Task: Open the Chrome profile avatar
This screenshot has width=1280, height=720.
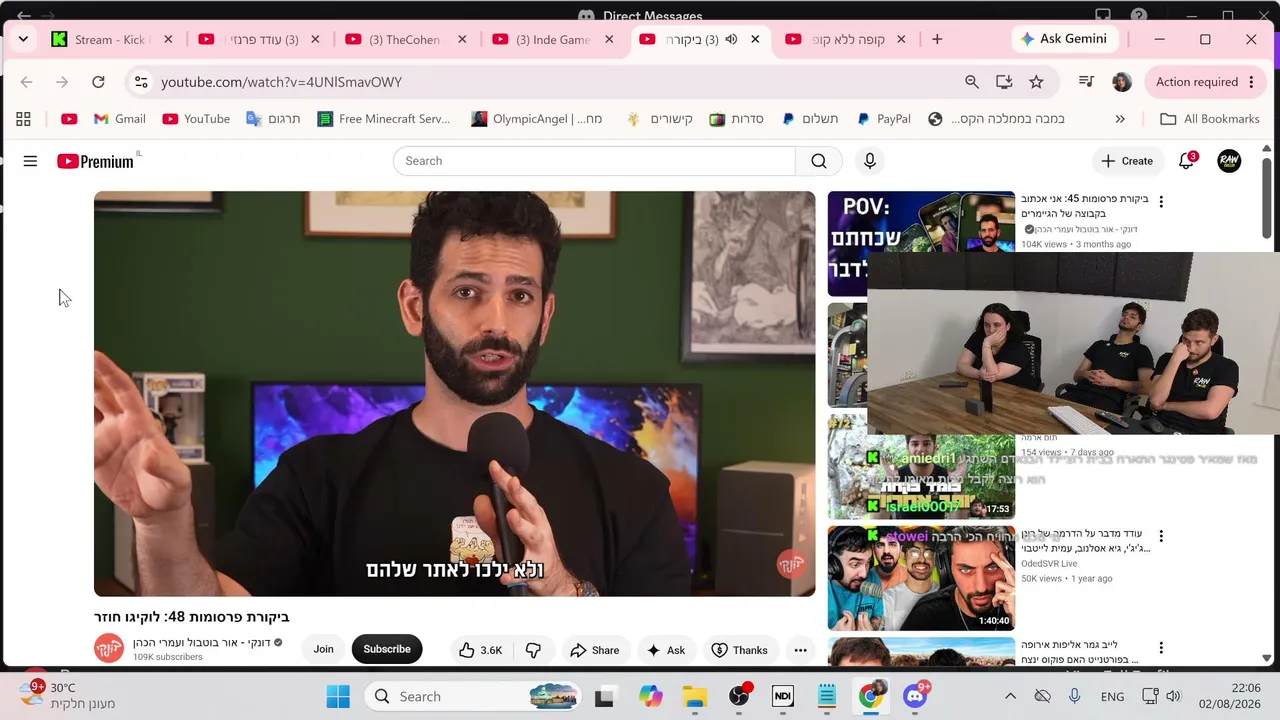Action: click(x=1122, y=82)
